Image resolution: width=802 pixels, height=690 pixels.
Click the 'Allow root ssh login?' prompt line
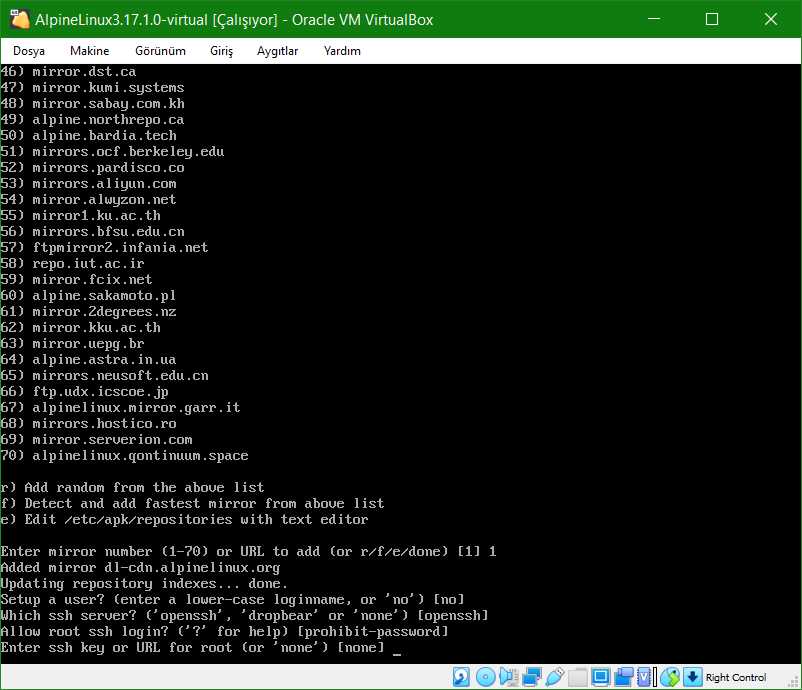point(225,631)
